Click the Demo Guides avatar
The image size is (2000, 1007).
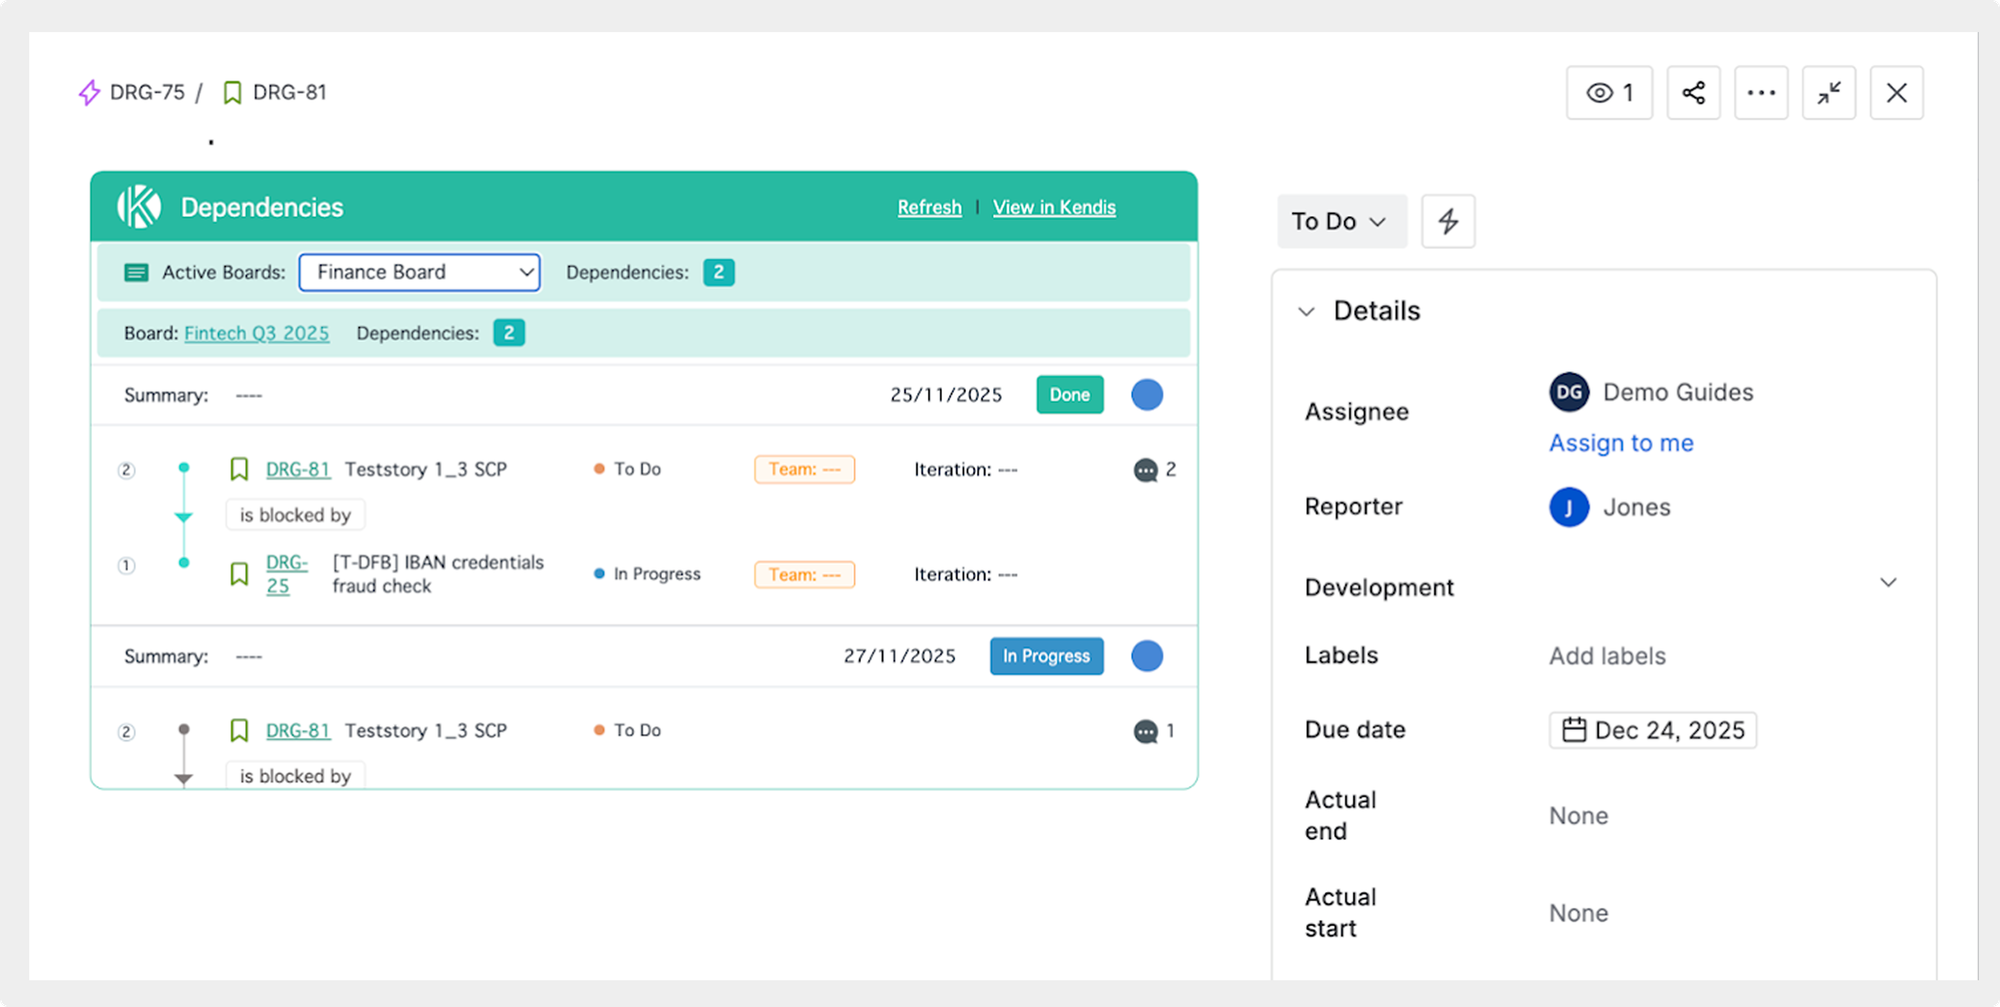[1568, 392]
